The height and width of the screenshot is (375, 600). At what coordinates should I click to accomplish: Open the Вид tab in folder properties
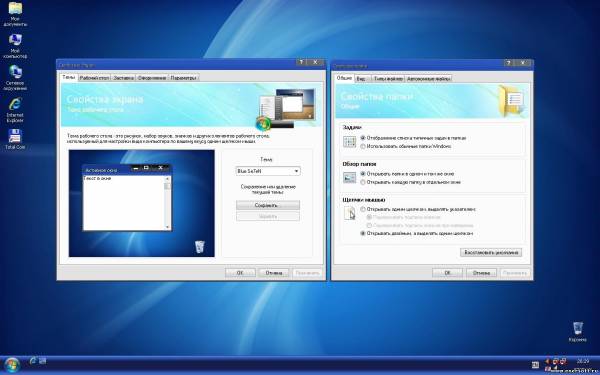[361, 79]
